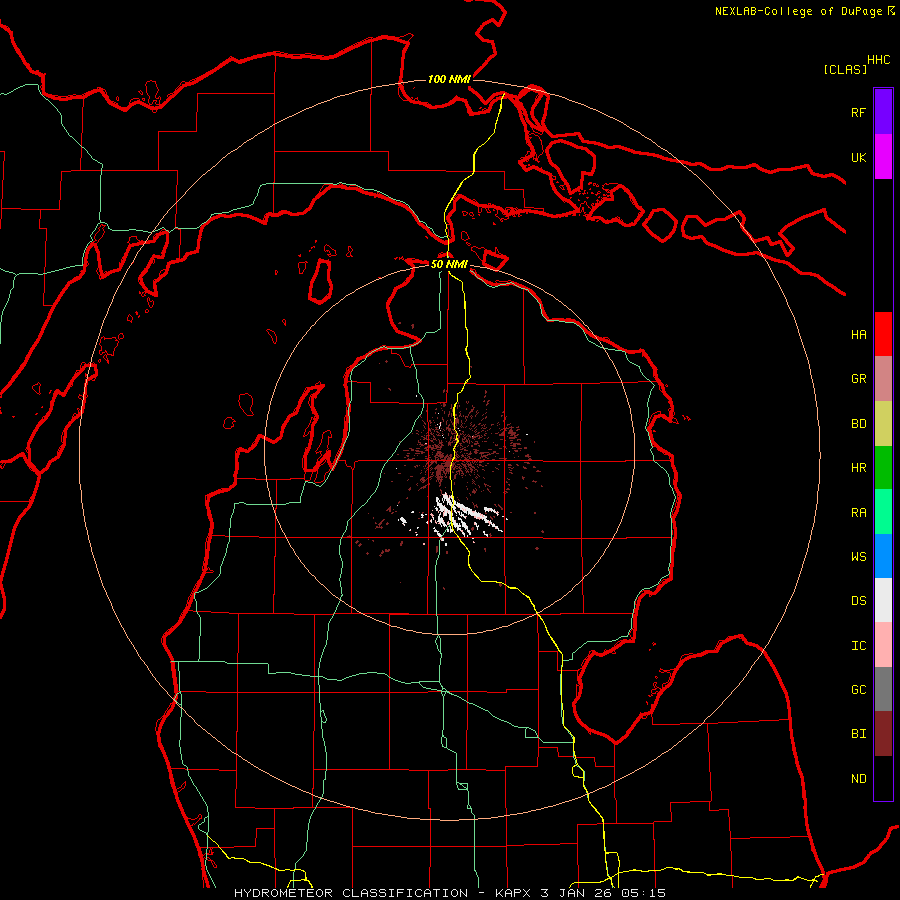Click the GR pink-brown legend swatch

point(883,379)
